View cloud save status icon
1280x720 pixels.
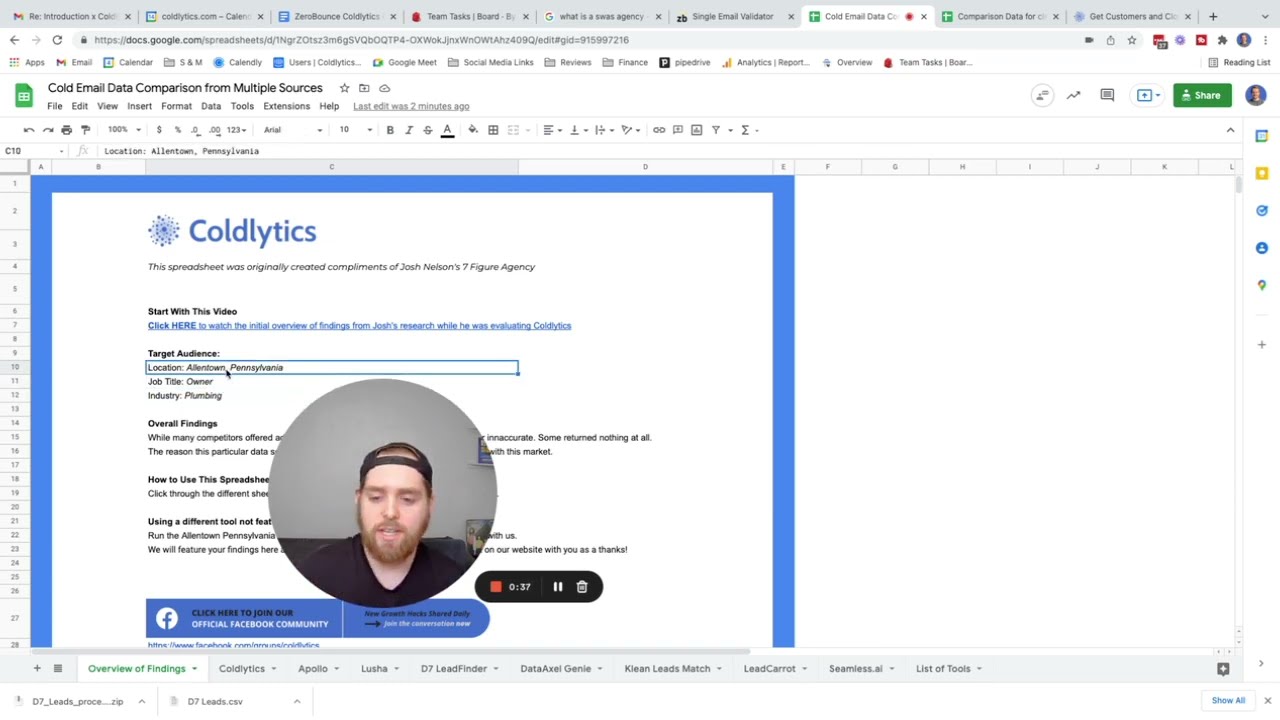384,88
